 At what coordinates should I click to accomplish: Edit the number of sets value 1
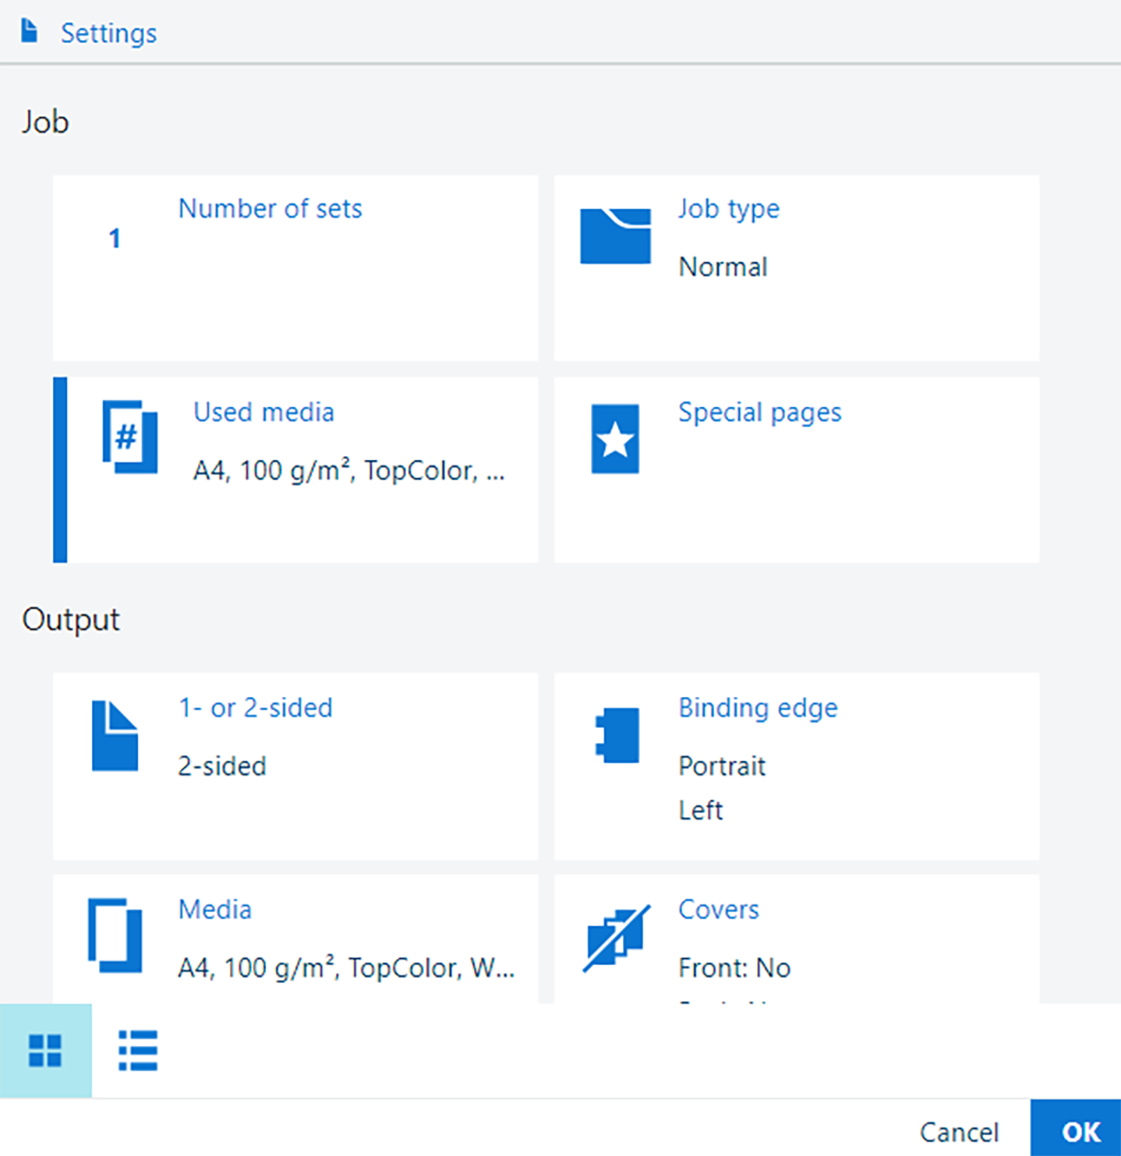[x=115, y=238]
